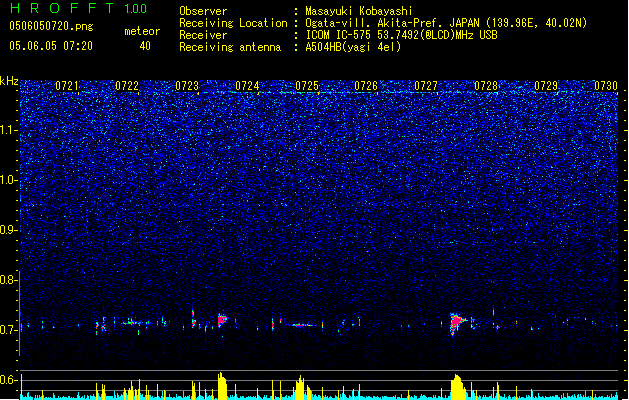Click the 0.7 kHz axis label
The width and height of the screenshot is (629, 400).
(8, 330)
